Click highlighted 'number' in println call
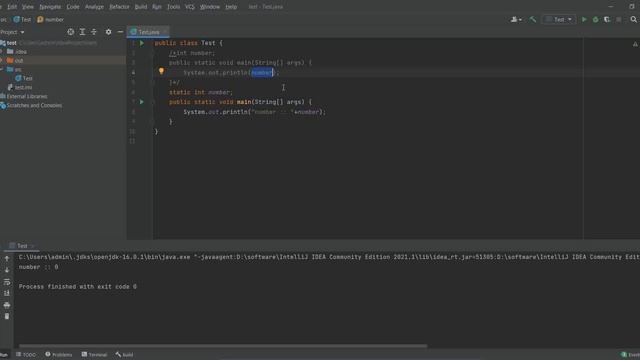The height and width of the screenshot is (360, 640). (x=262, y=73)
